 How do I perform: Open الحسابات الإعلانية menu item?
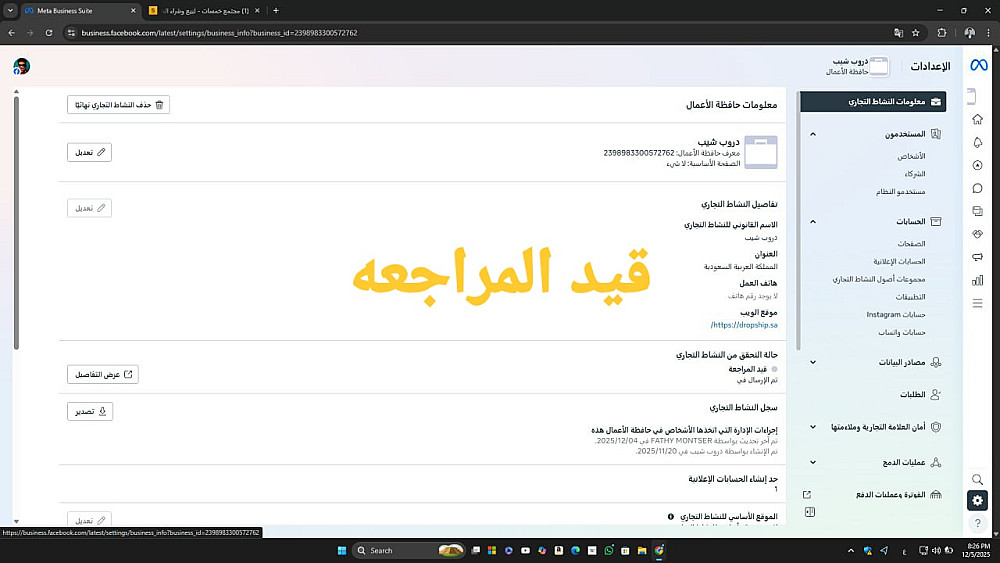coord(899,261)
